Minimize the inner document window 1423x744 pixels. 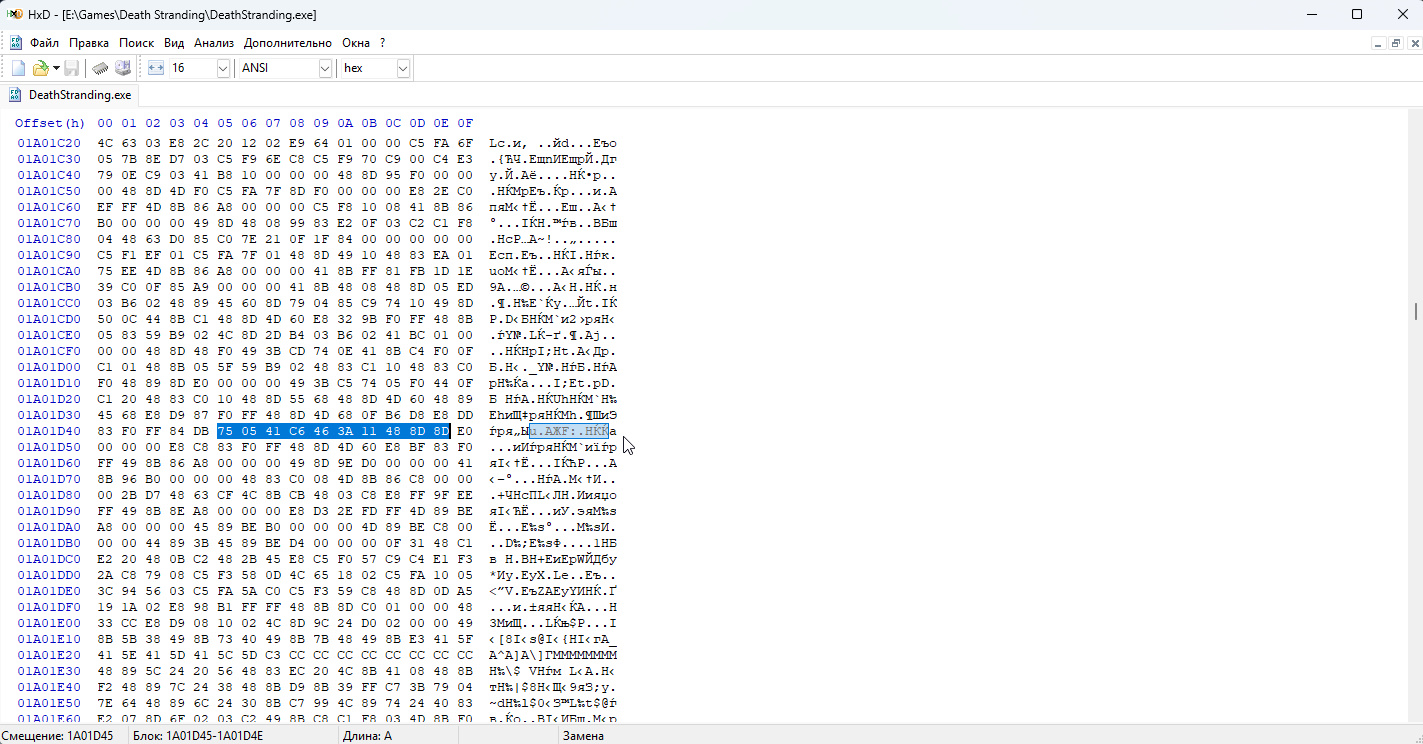point(1378,43)
